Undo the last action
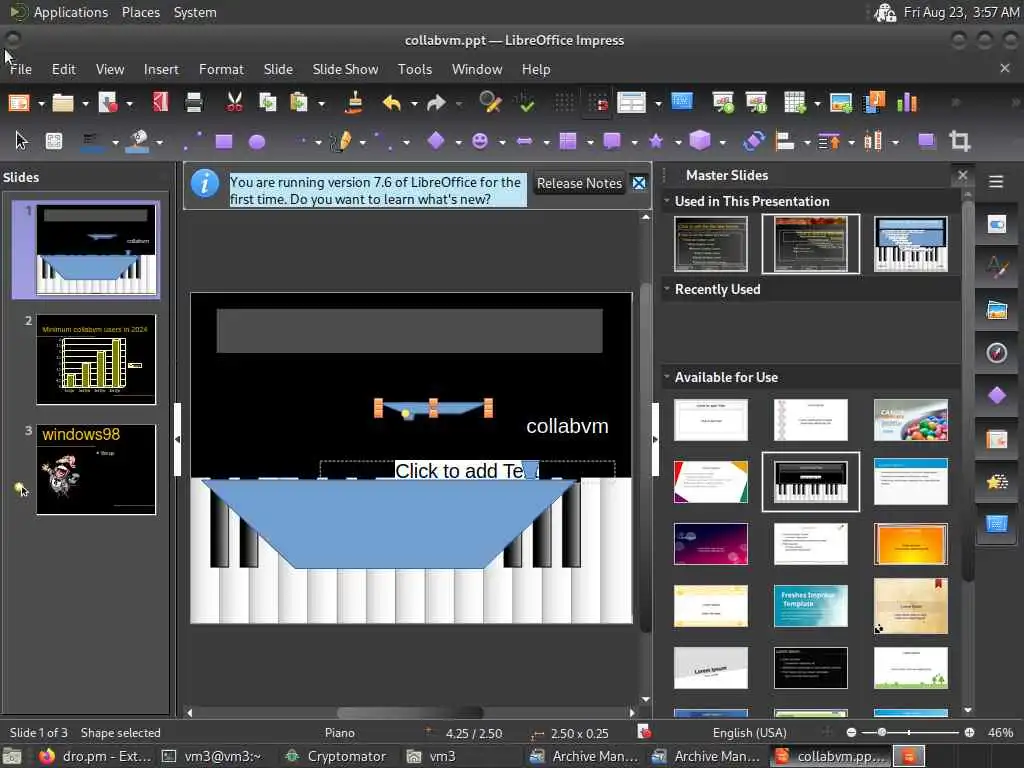The width and height of the screenshot is (1024, 768). click(392, 103)
